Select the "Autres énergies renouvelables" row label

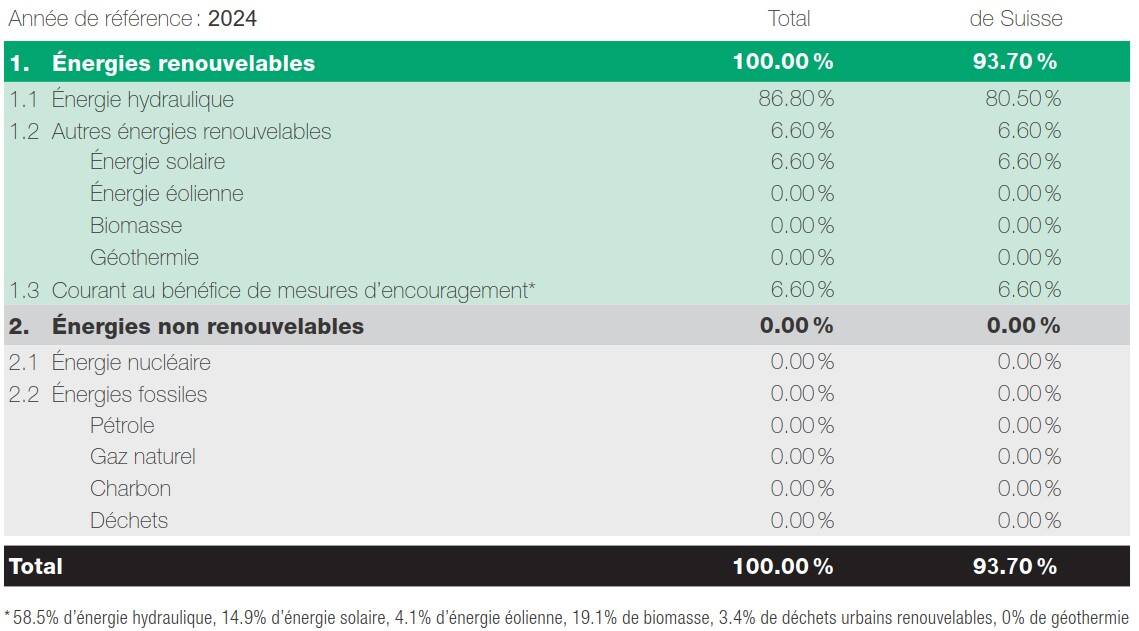point(191,131)
